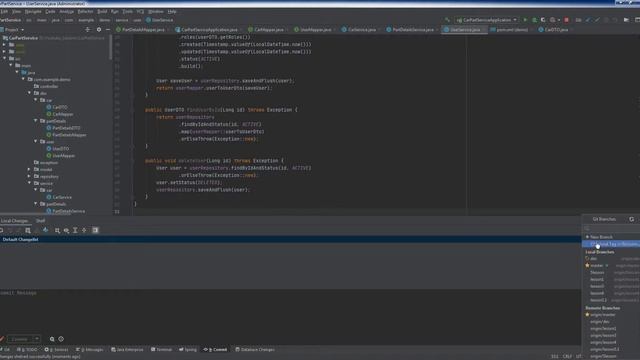The image size is (640, 360).
Task: Click the Build project hammer icon
Action: point(447,20)
